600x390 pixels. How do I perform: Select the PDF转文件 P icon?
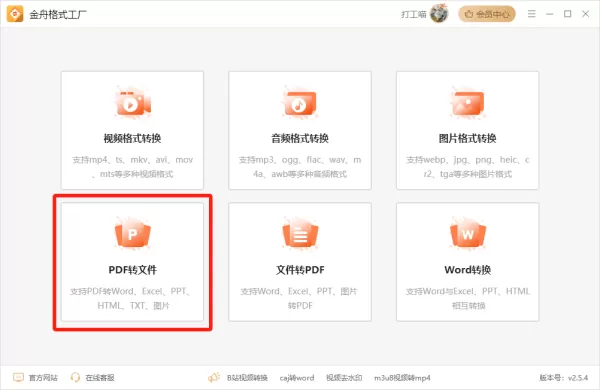(133, 233)
